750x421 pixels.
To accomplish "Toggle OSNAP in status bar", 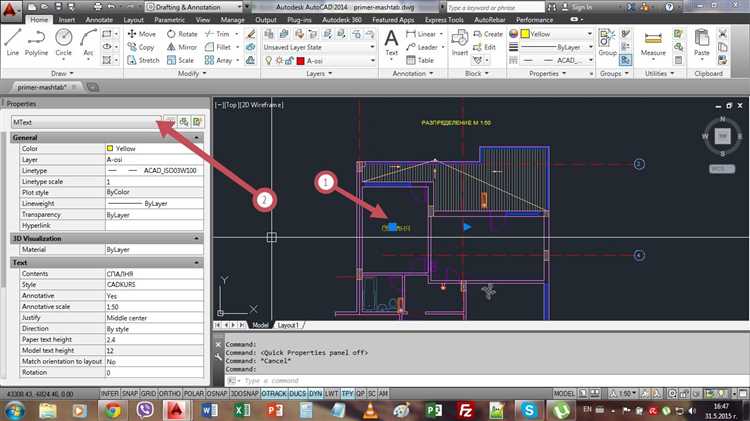I will 217,393.
